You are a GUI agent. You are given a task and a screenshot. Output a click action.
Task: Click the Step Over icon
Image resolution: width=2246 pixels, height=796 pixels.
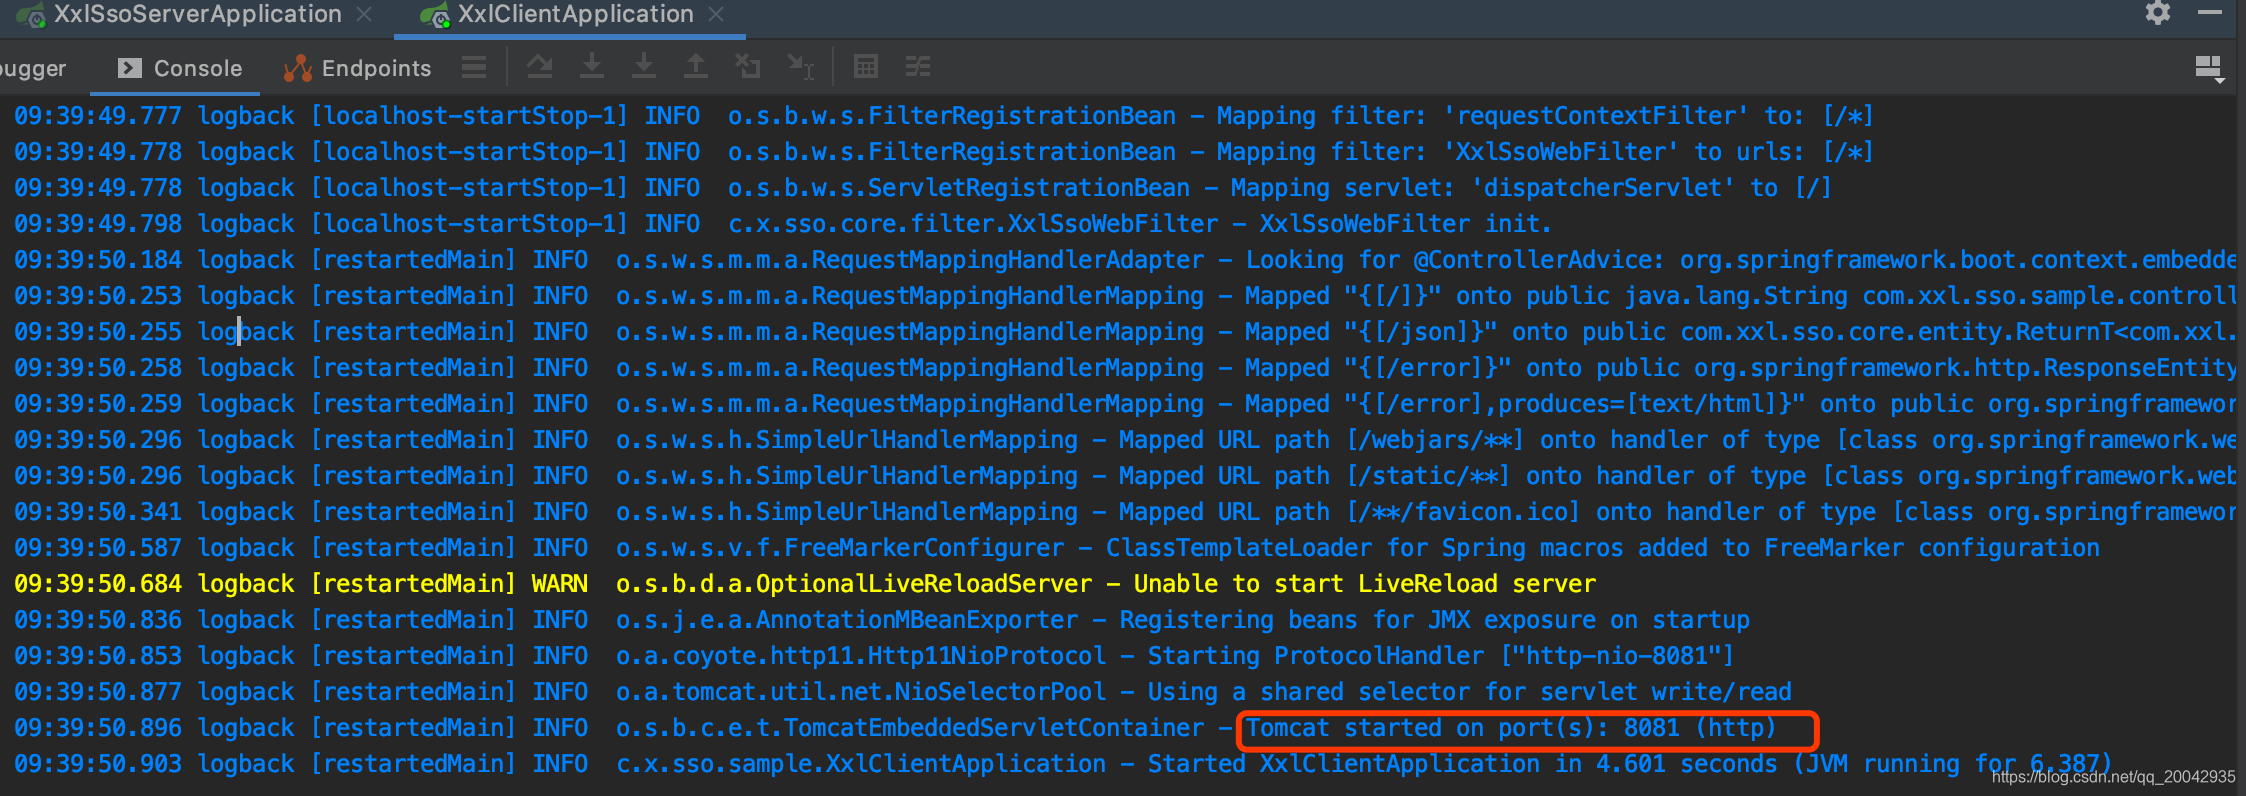coord(540,67)
